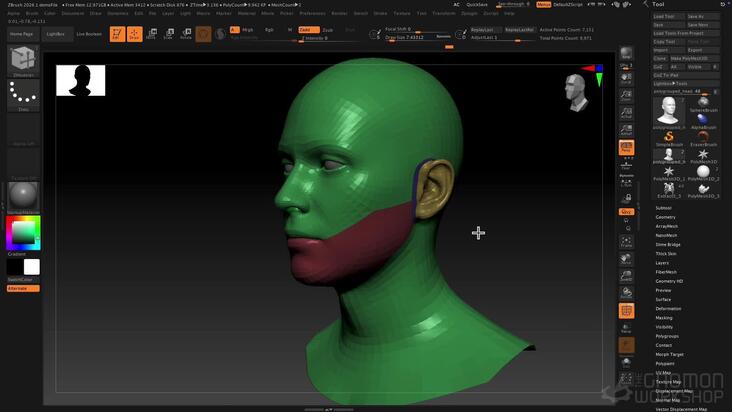
Task: Click the Zoom canvas icon
Action: click(x=626, y=95)
